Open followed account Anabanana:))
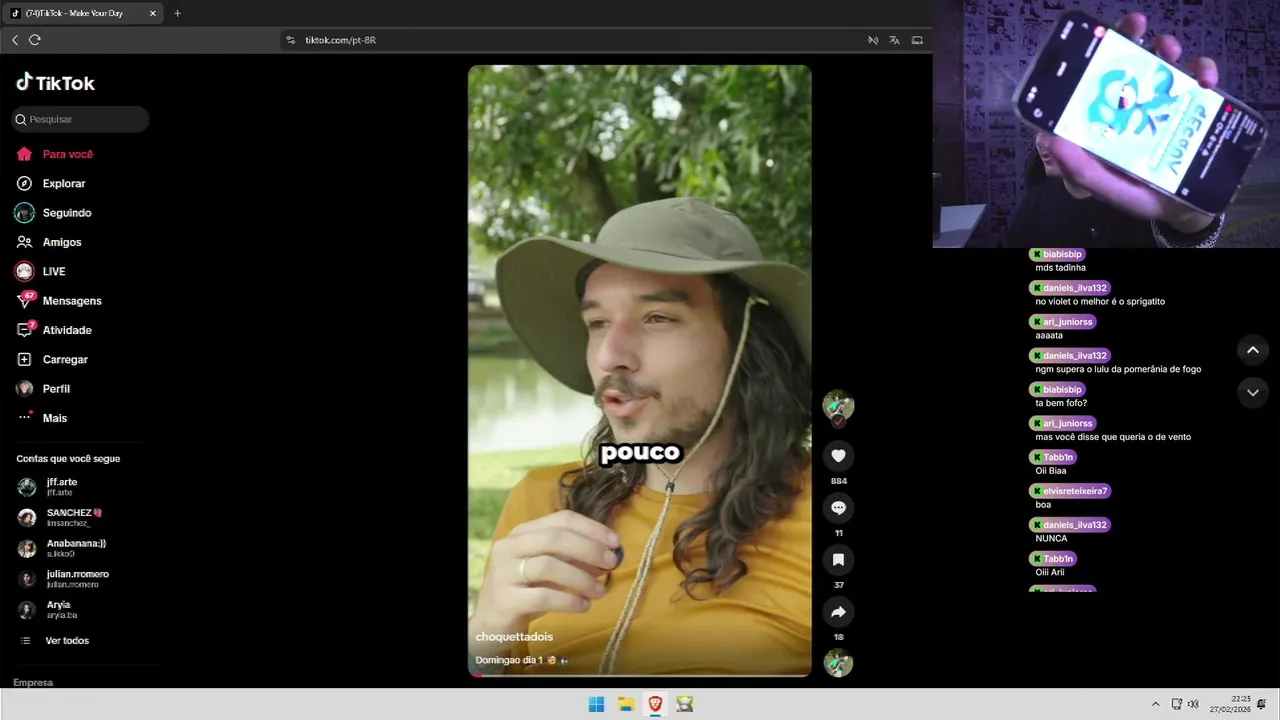The width and height of the screenshot is (1280, 720). click(62, 548)
